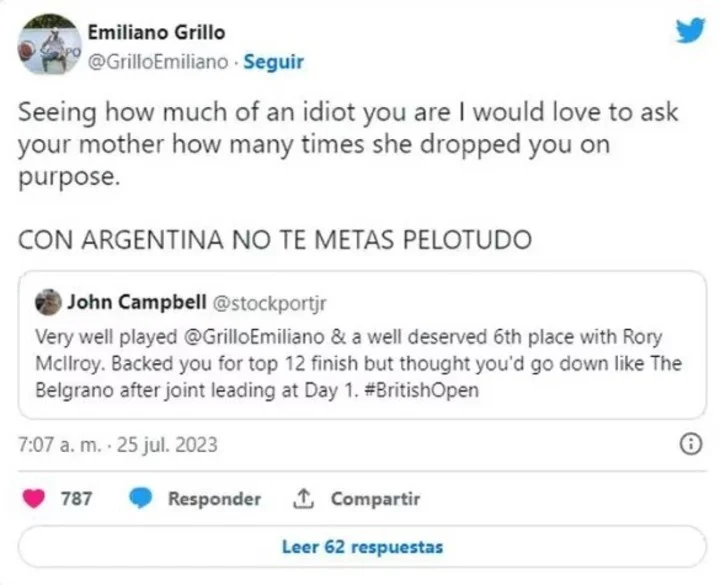Click the Compartir label
The image size is (720, 585).
point(375,499)
